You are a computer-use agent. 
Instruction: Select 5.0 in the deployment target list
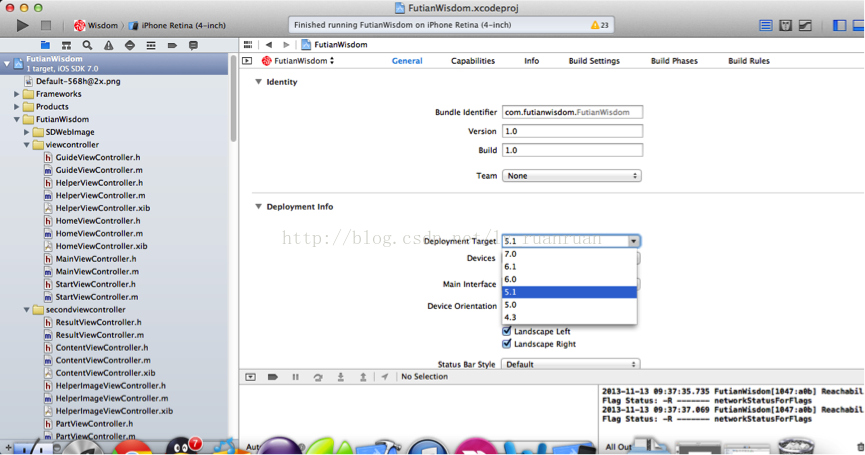[x=569, y=305]
